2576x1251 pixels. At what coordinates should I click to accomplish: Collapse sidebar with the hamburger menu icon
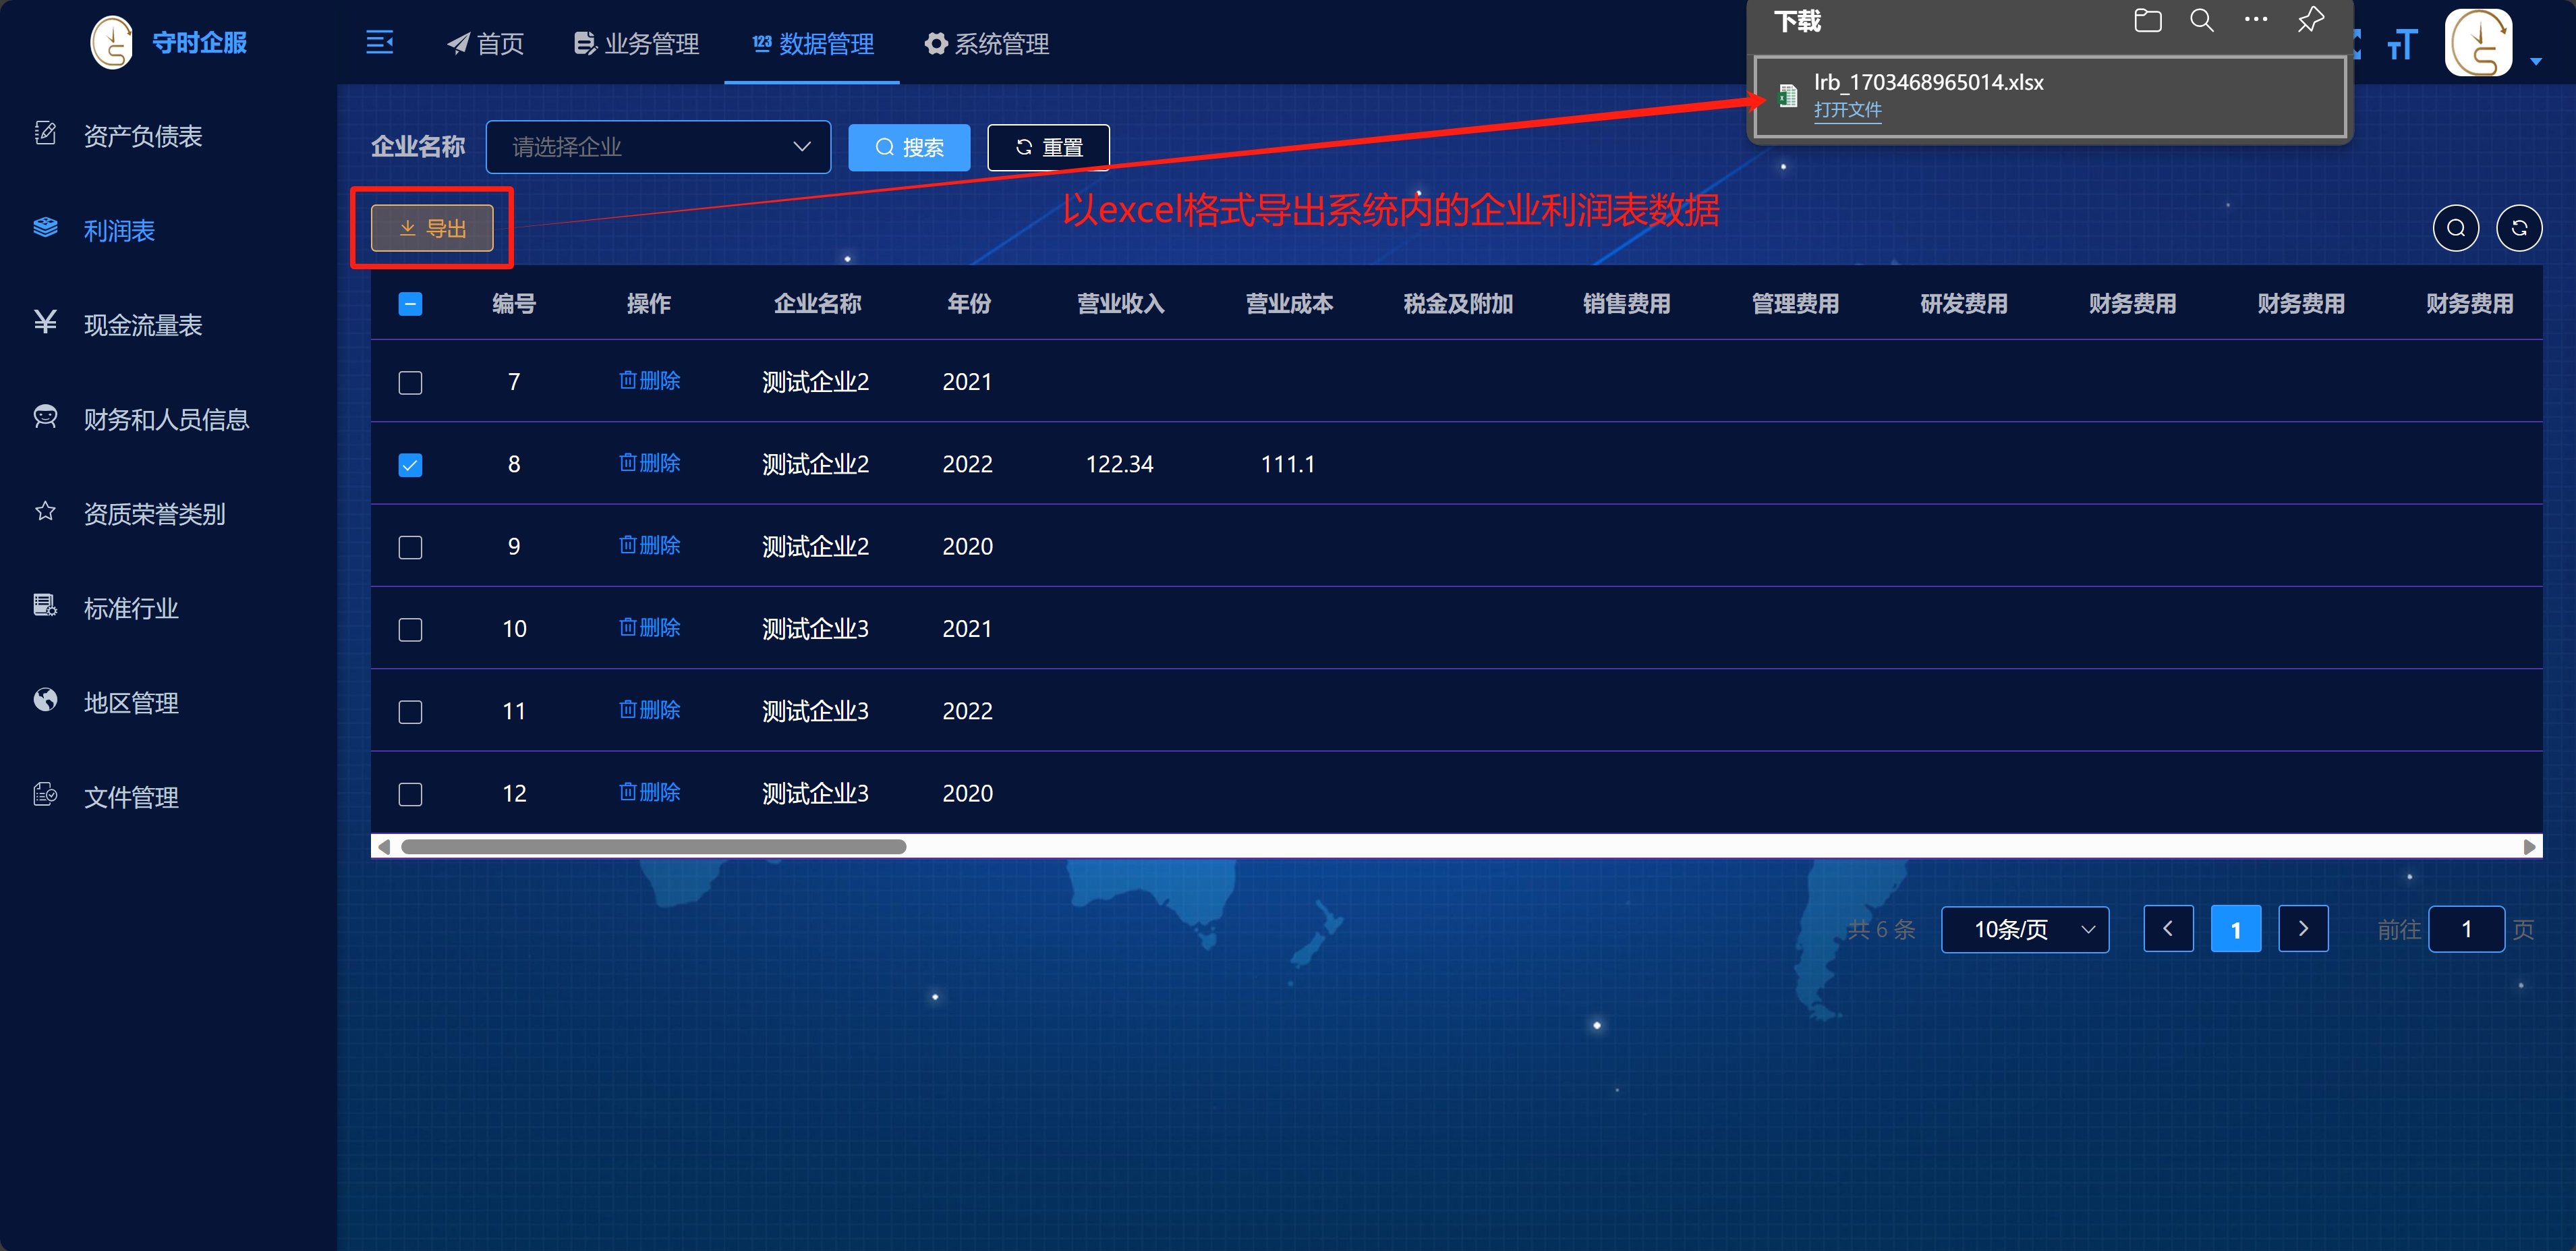click(379, 42)
